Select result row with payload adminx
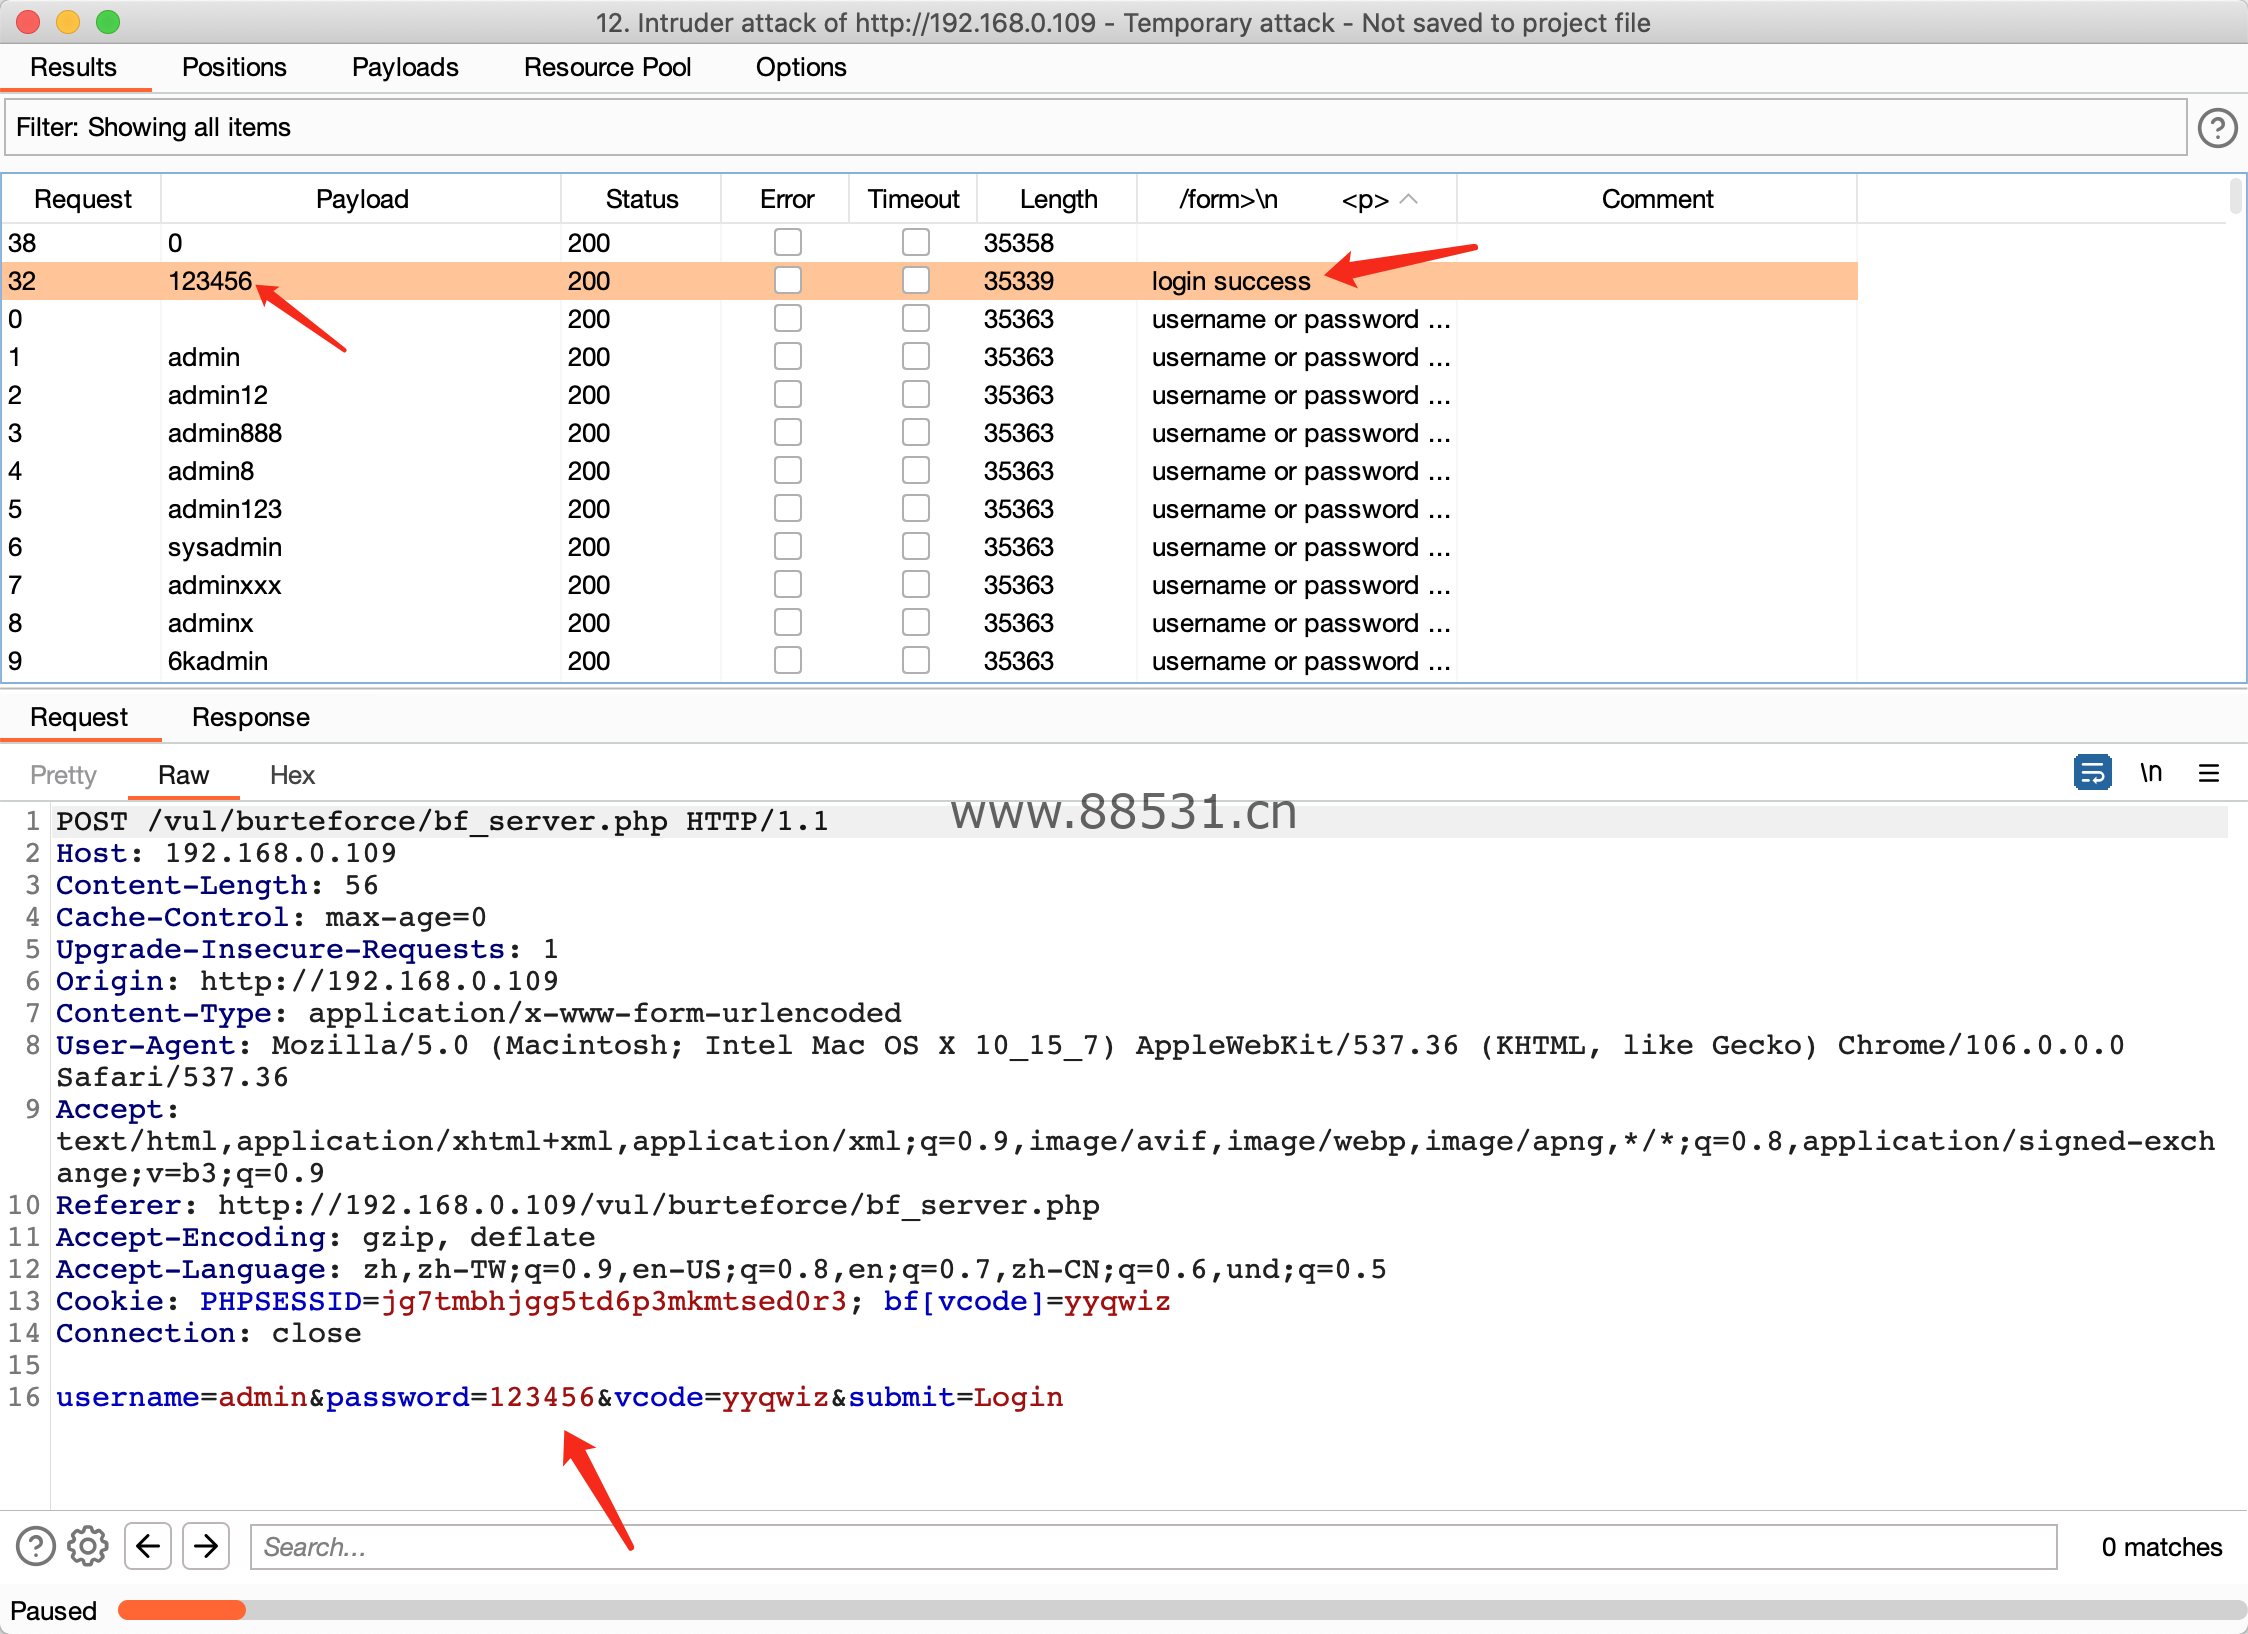Viewport: 2248px width, 1634px height. tap(930, 622)
